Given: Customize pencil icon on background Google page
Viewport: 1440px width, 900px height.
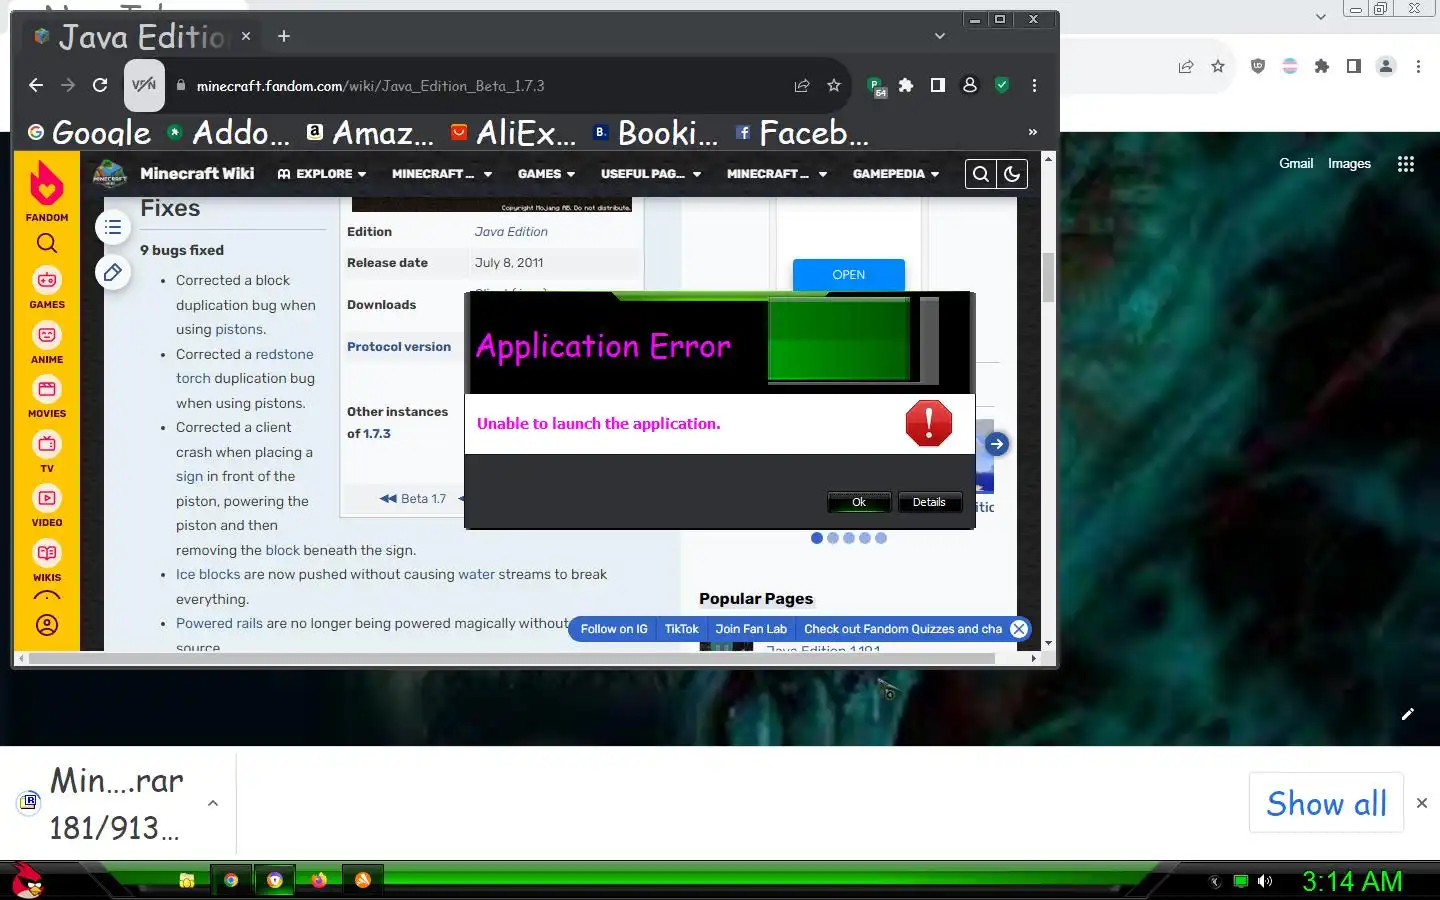Looking at the screenshot, I should click(1408, 714).
